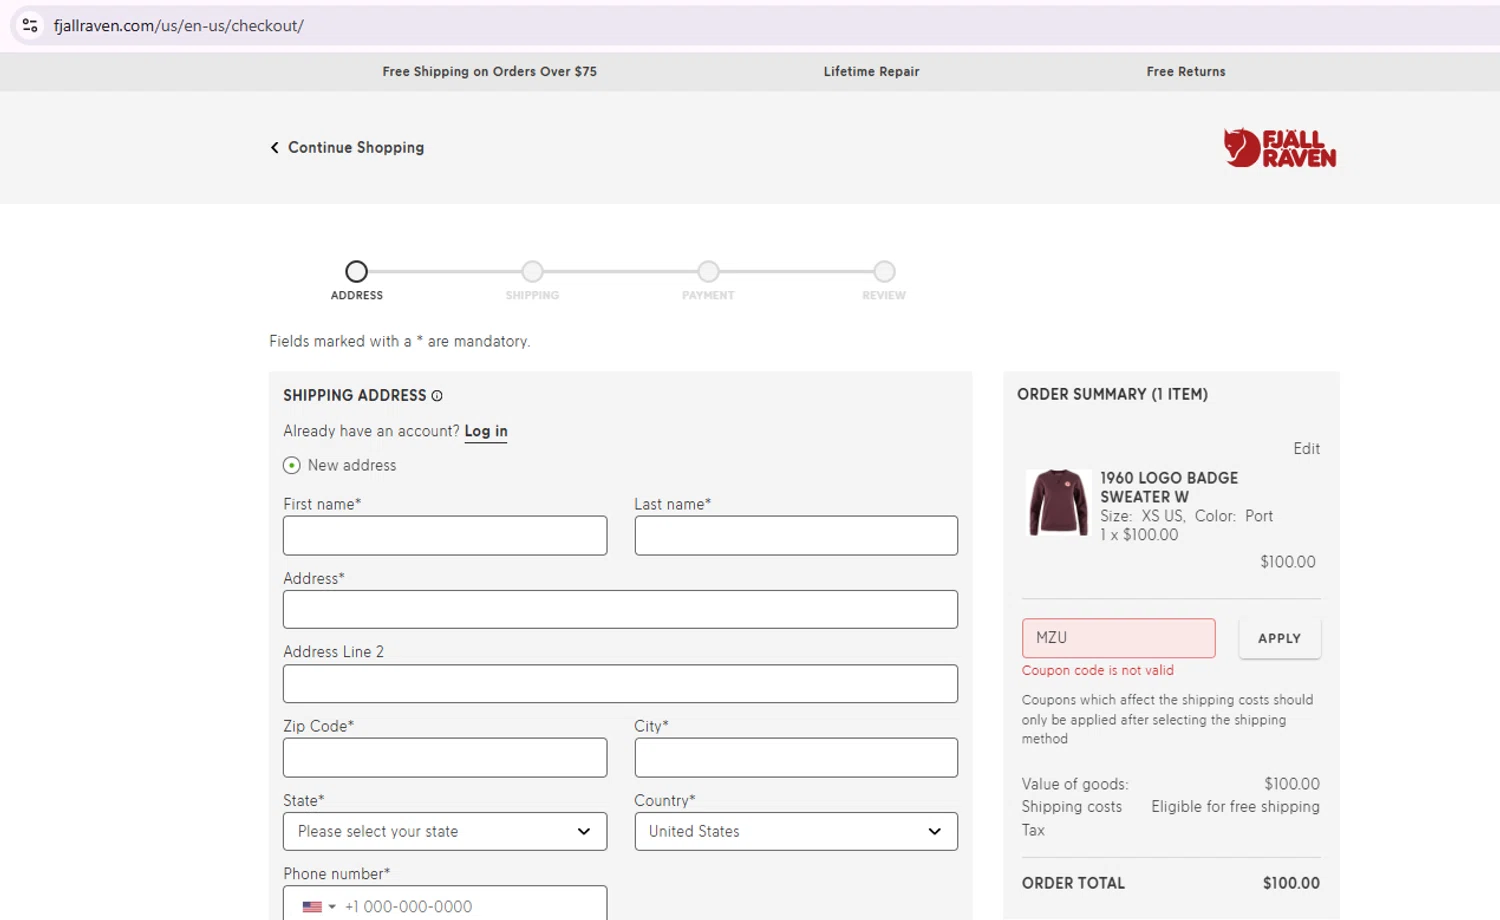Open the Country dropdown showing United States
The height and width of the screenshot is (920, 1500).
coord(796,831)
